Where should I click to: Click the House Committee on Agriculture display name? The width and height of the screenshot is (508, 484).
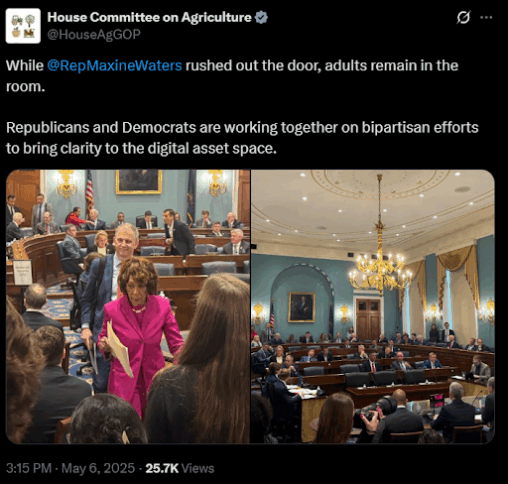click(x=149, y=17)
